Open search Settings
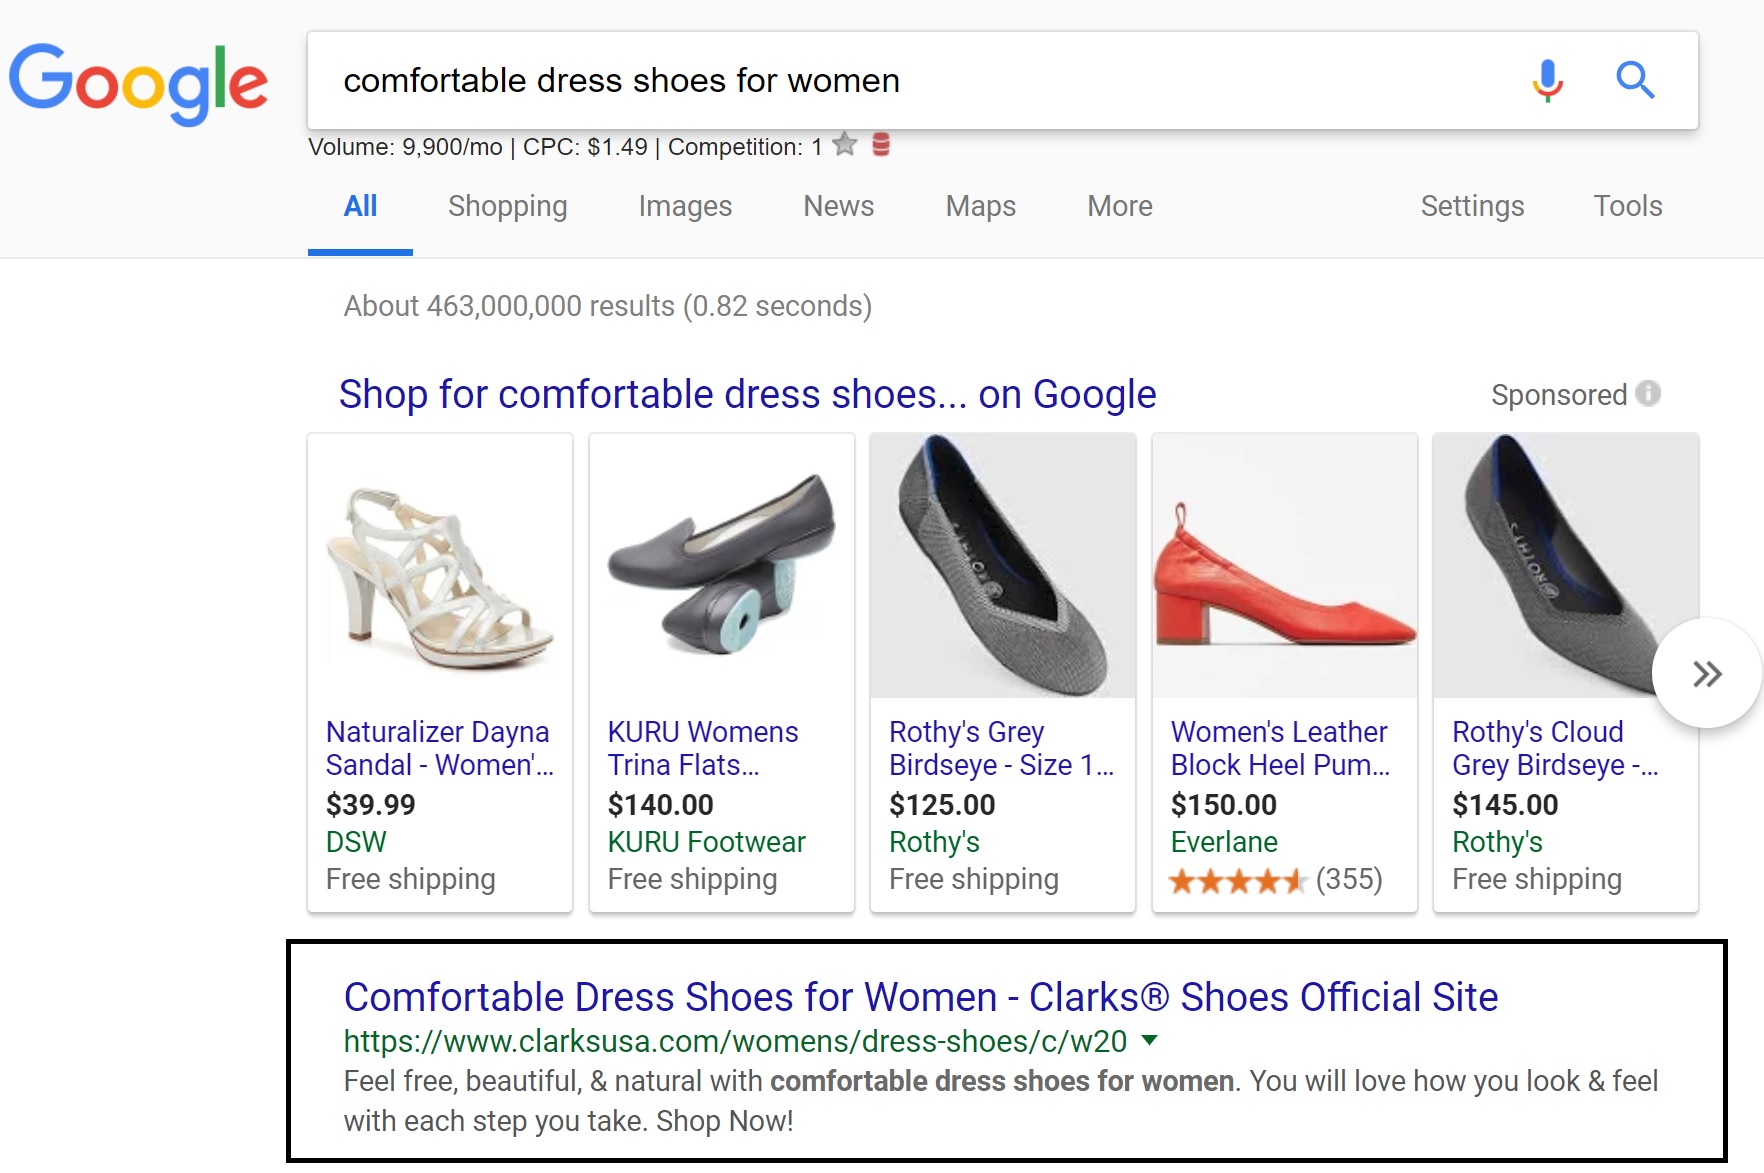The height and width of the screenshot is (1173, 1764). pos(1472,206)
